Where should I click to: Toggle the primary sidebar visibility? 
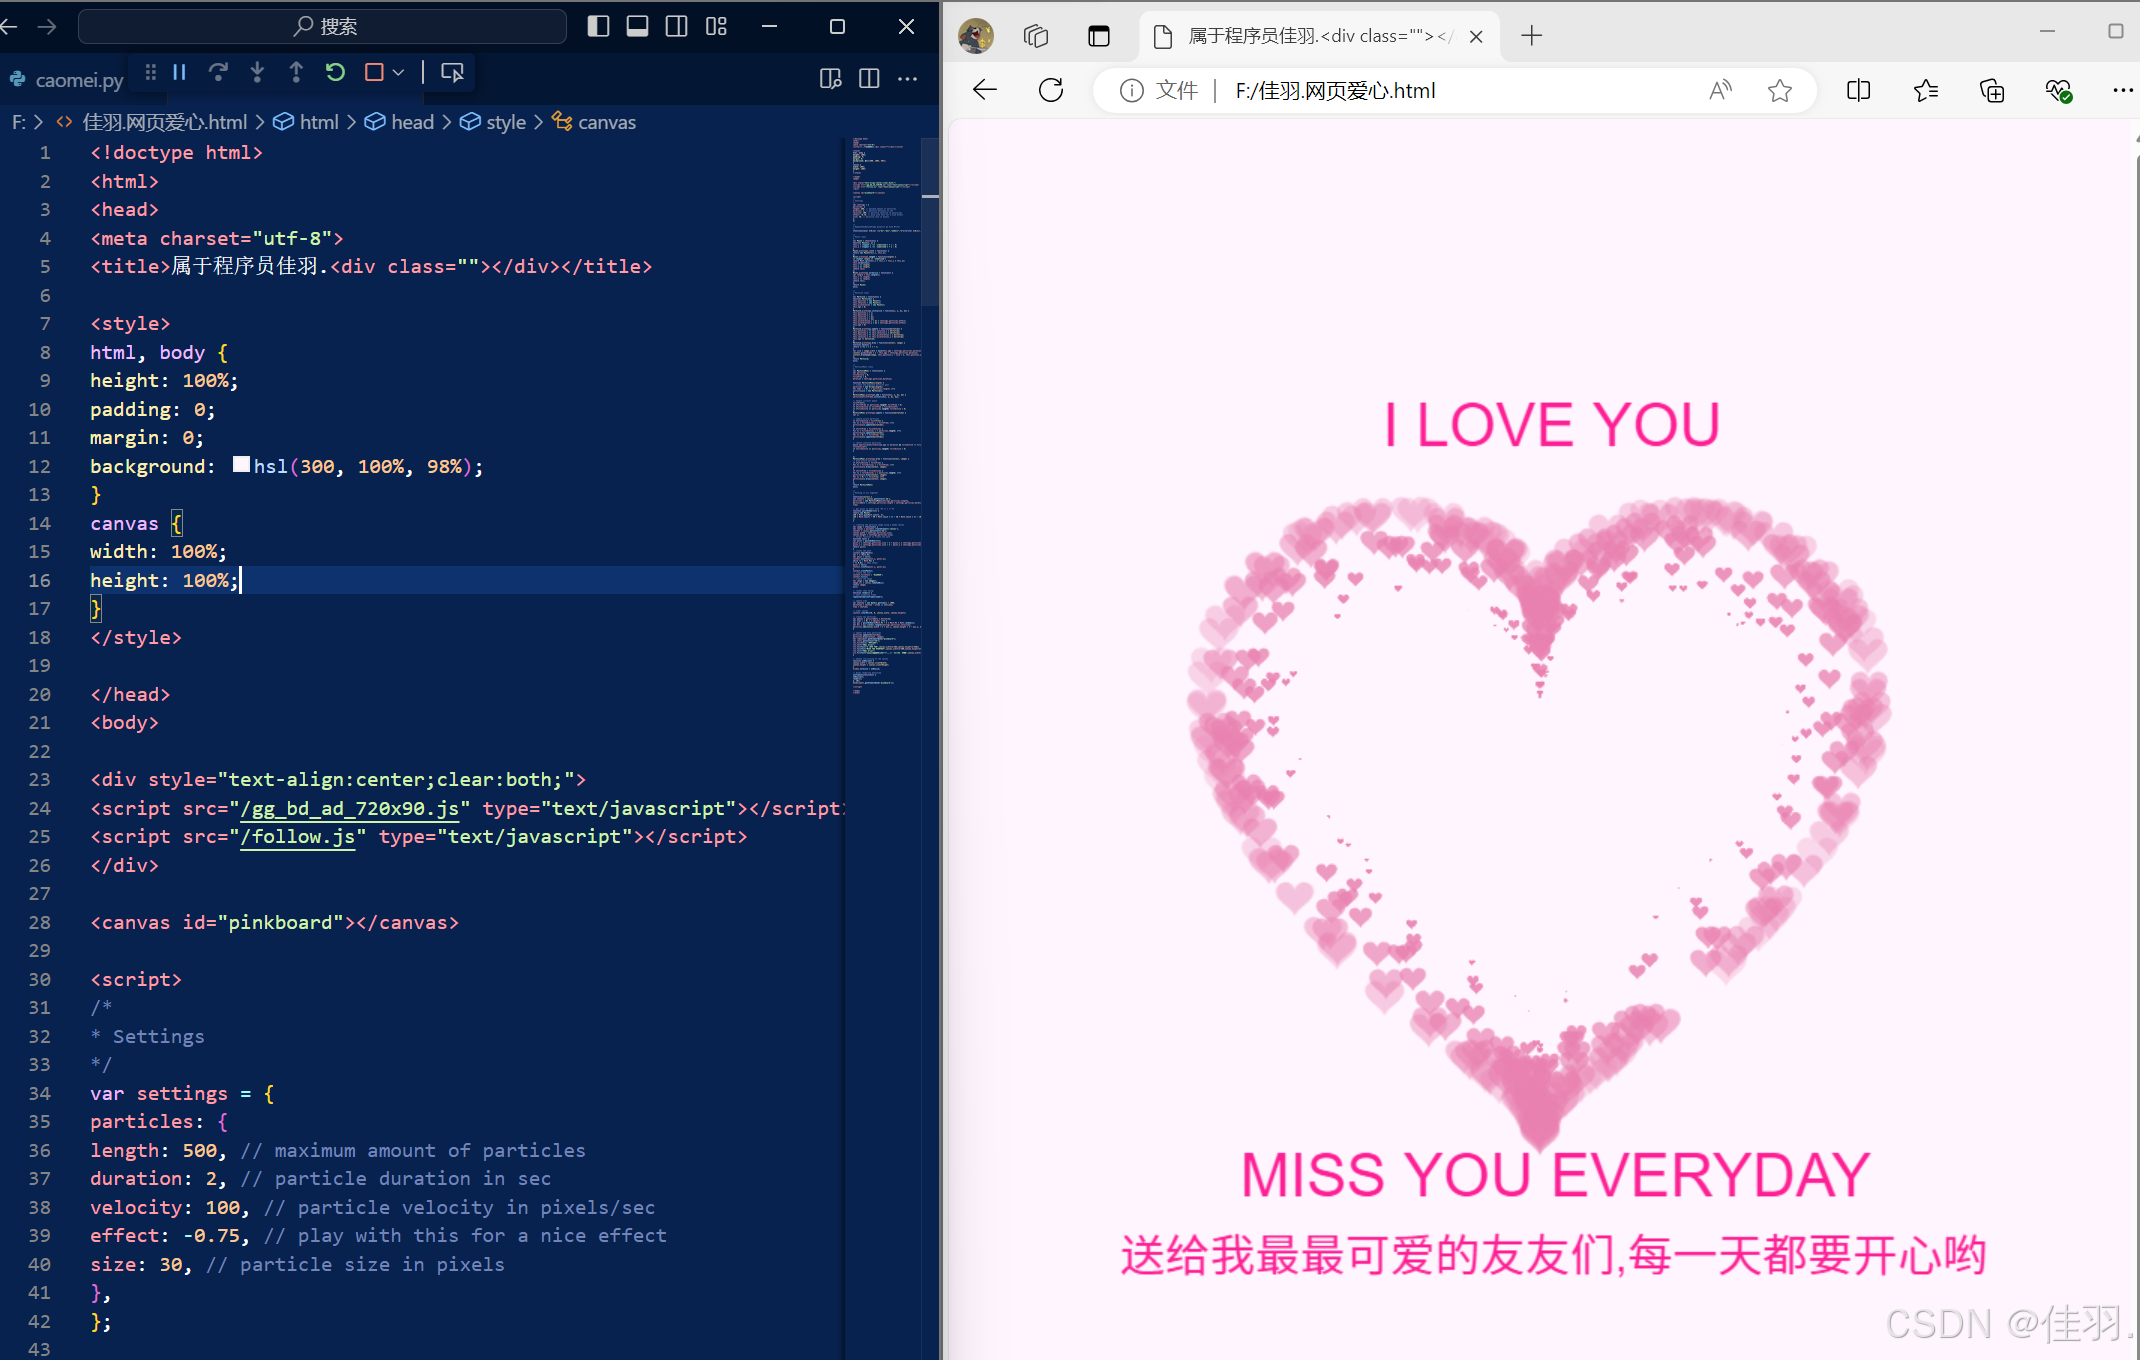pos(598,26)
